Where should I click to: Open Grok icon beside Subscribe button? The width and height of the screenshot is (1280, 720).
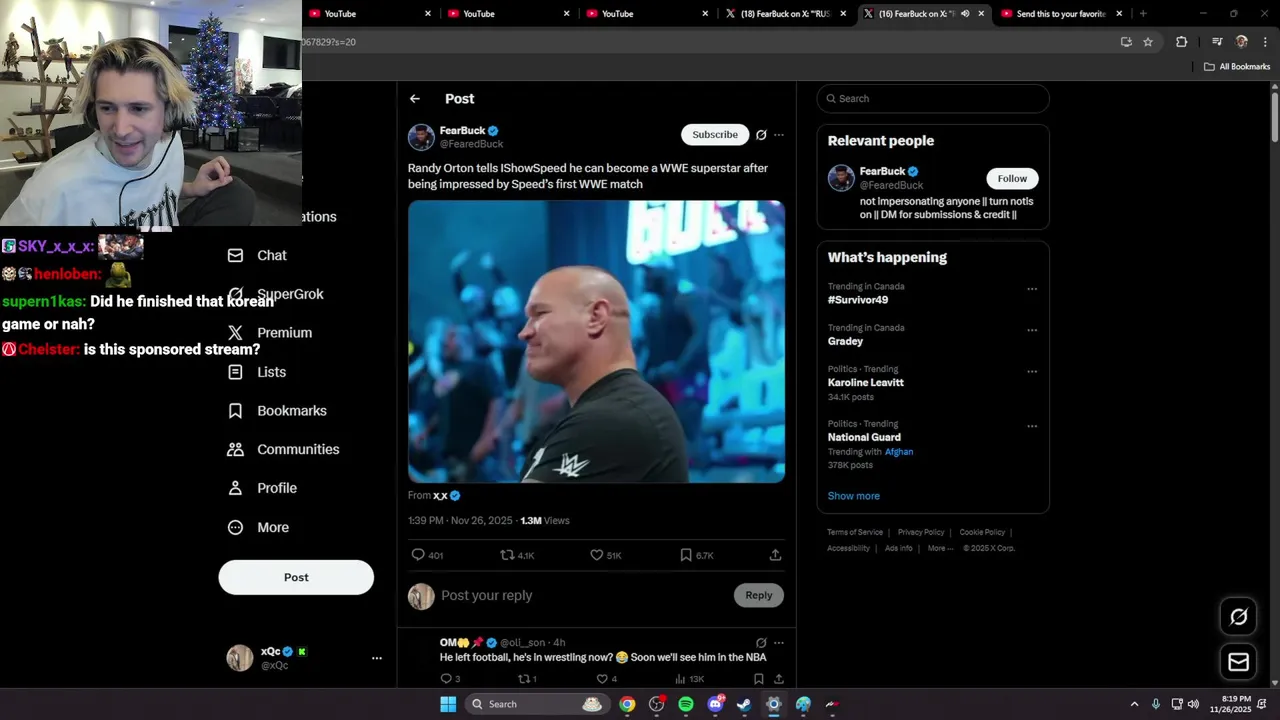[761, 135]
